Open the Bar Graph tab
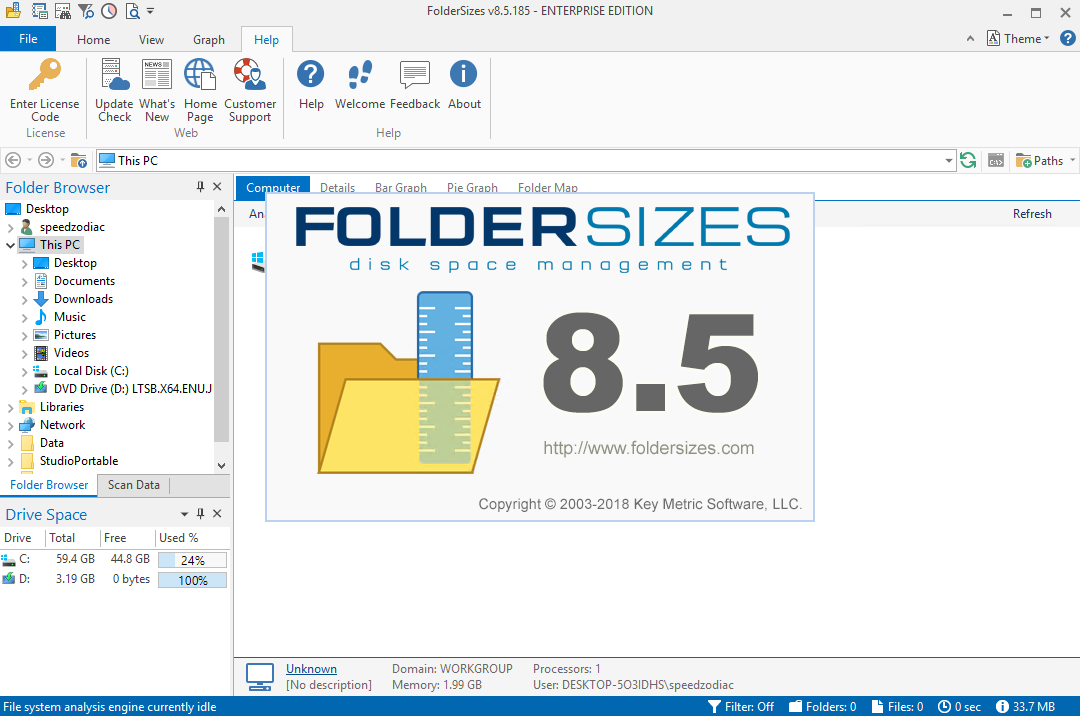 coord(401,187)
